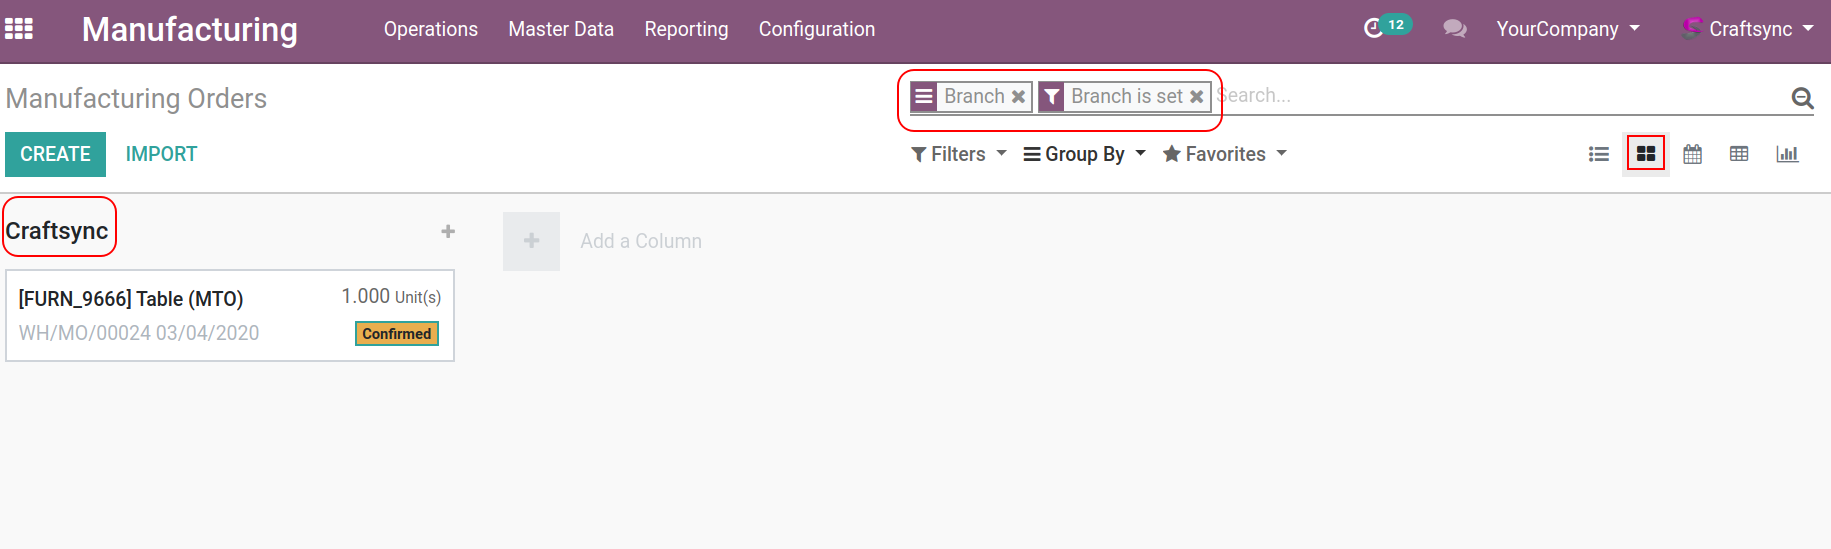Remove the 'Branch is set' filter
The width and height of the screenshot is (1831, 549).
click(1196, 97)
